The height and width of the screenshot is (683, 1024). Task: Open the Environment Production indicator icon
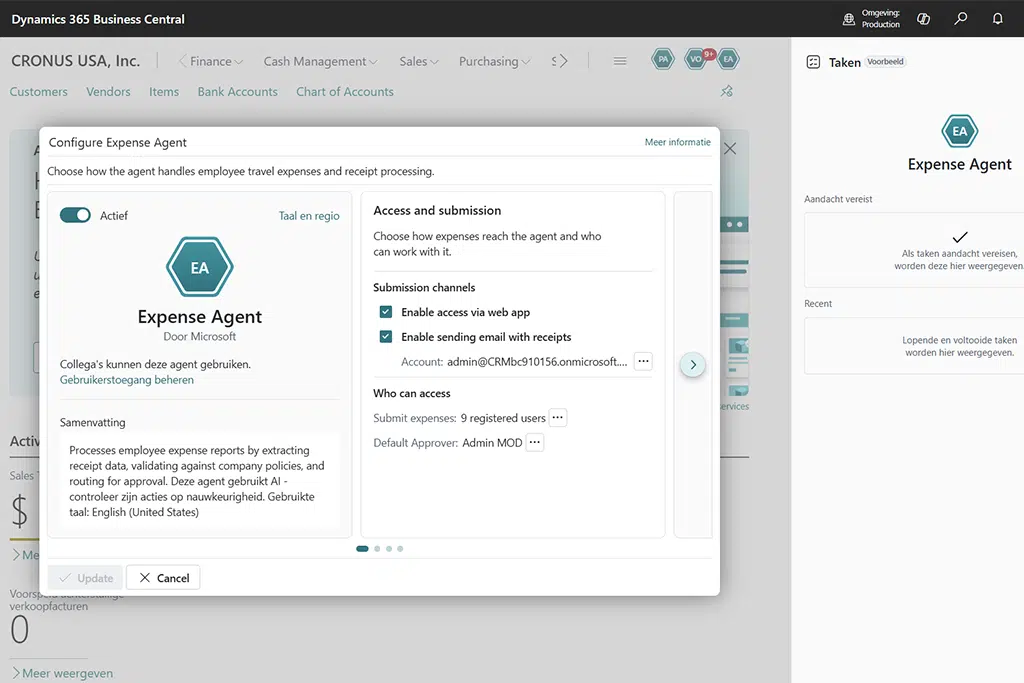848,19
